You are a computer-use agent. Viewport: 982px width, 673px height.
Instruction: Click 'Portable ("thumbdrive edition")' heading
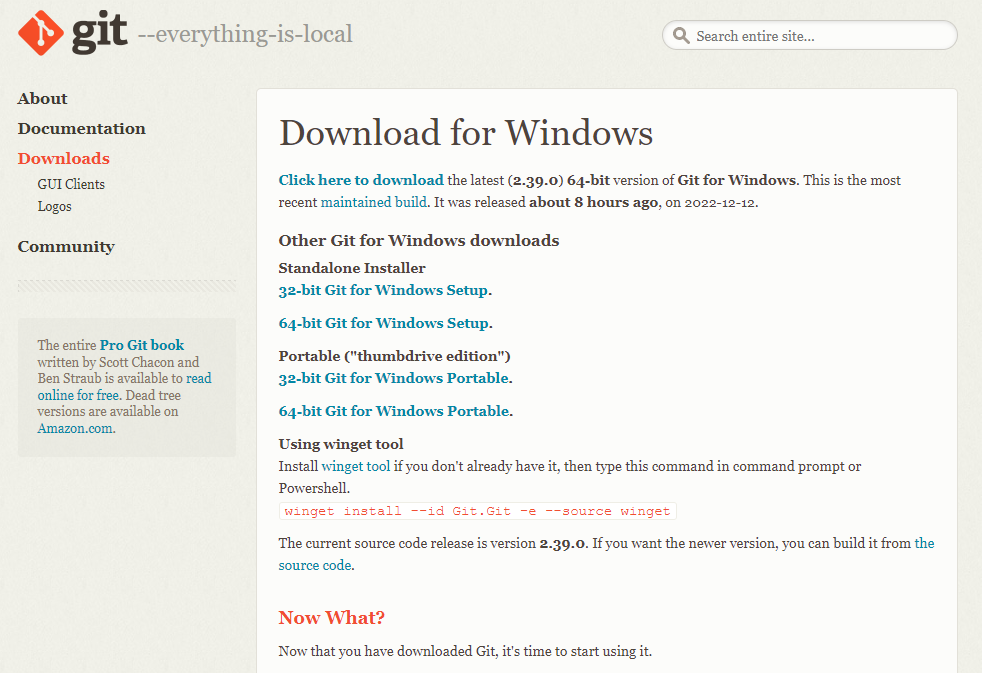click(x=395, y=356)
